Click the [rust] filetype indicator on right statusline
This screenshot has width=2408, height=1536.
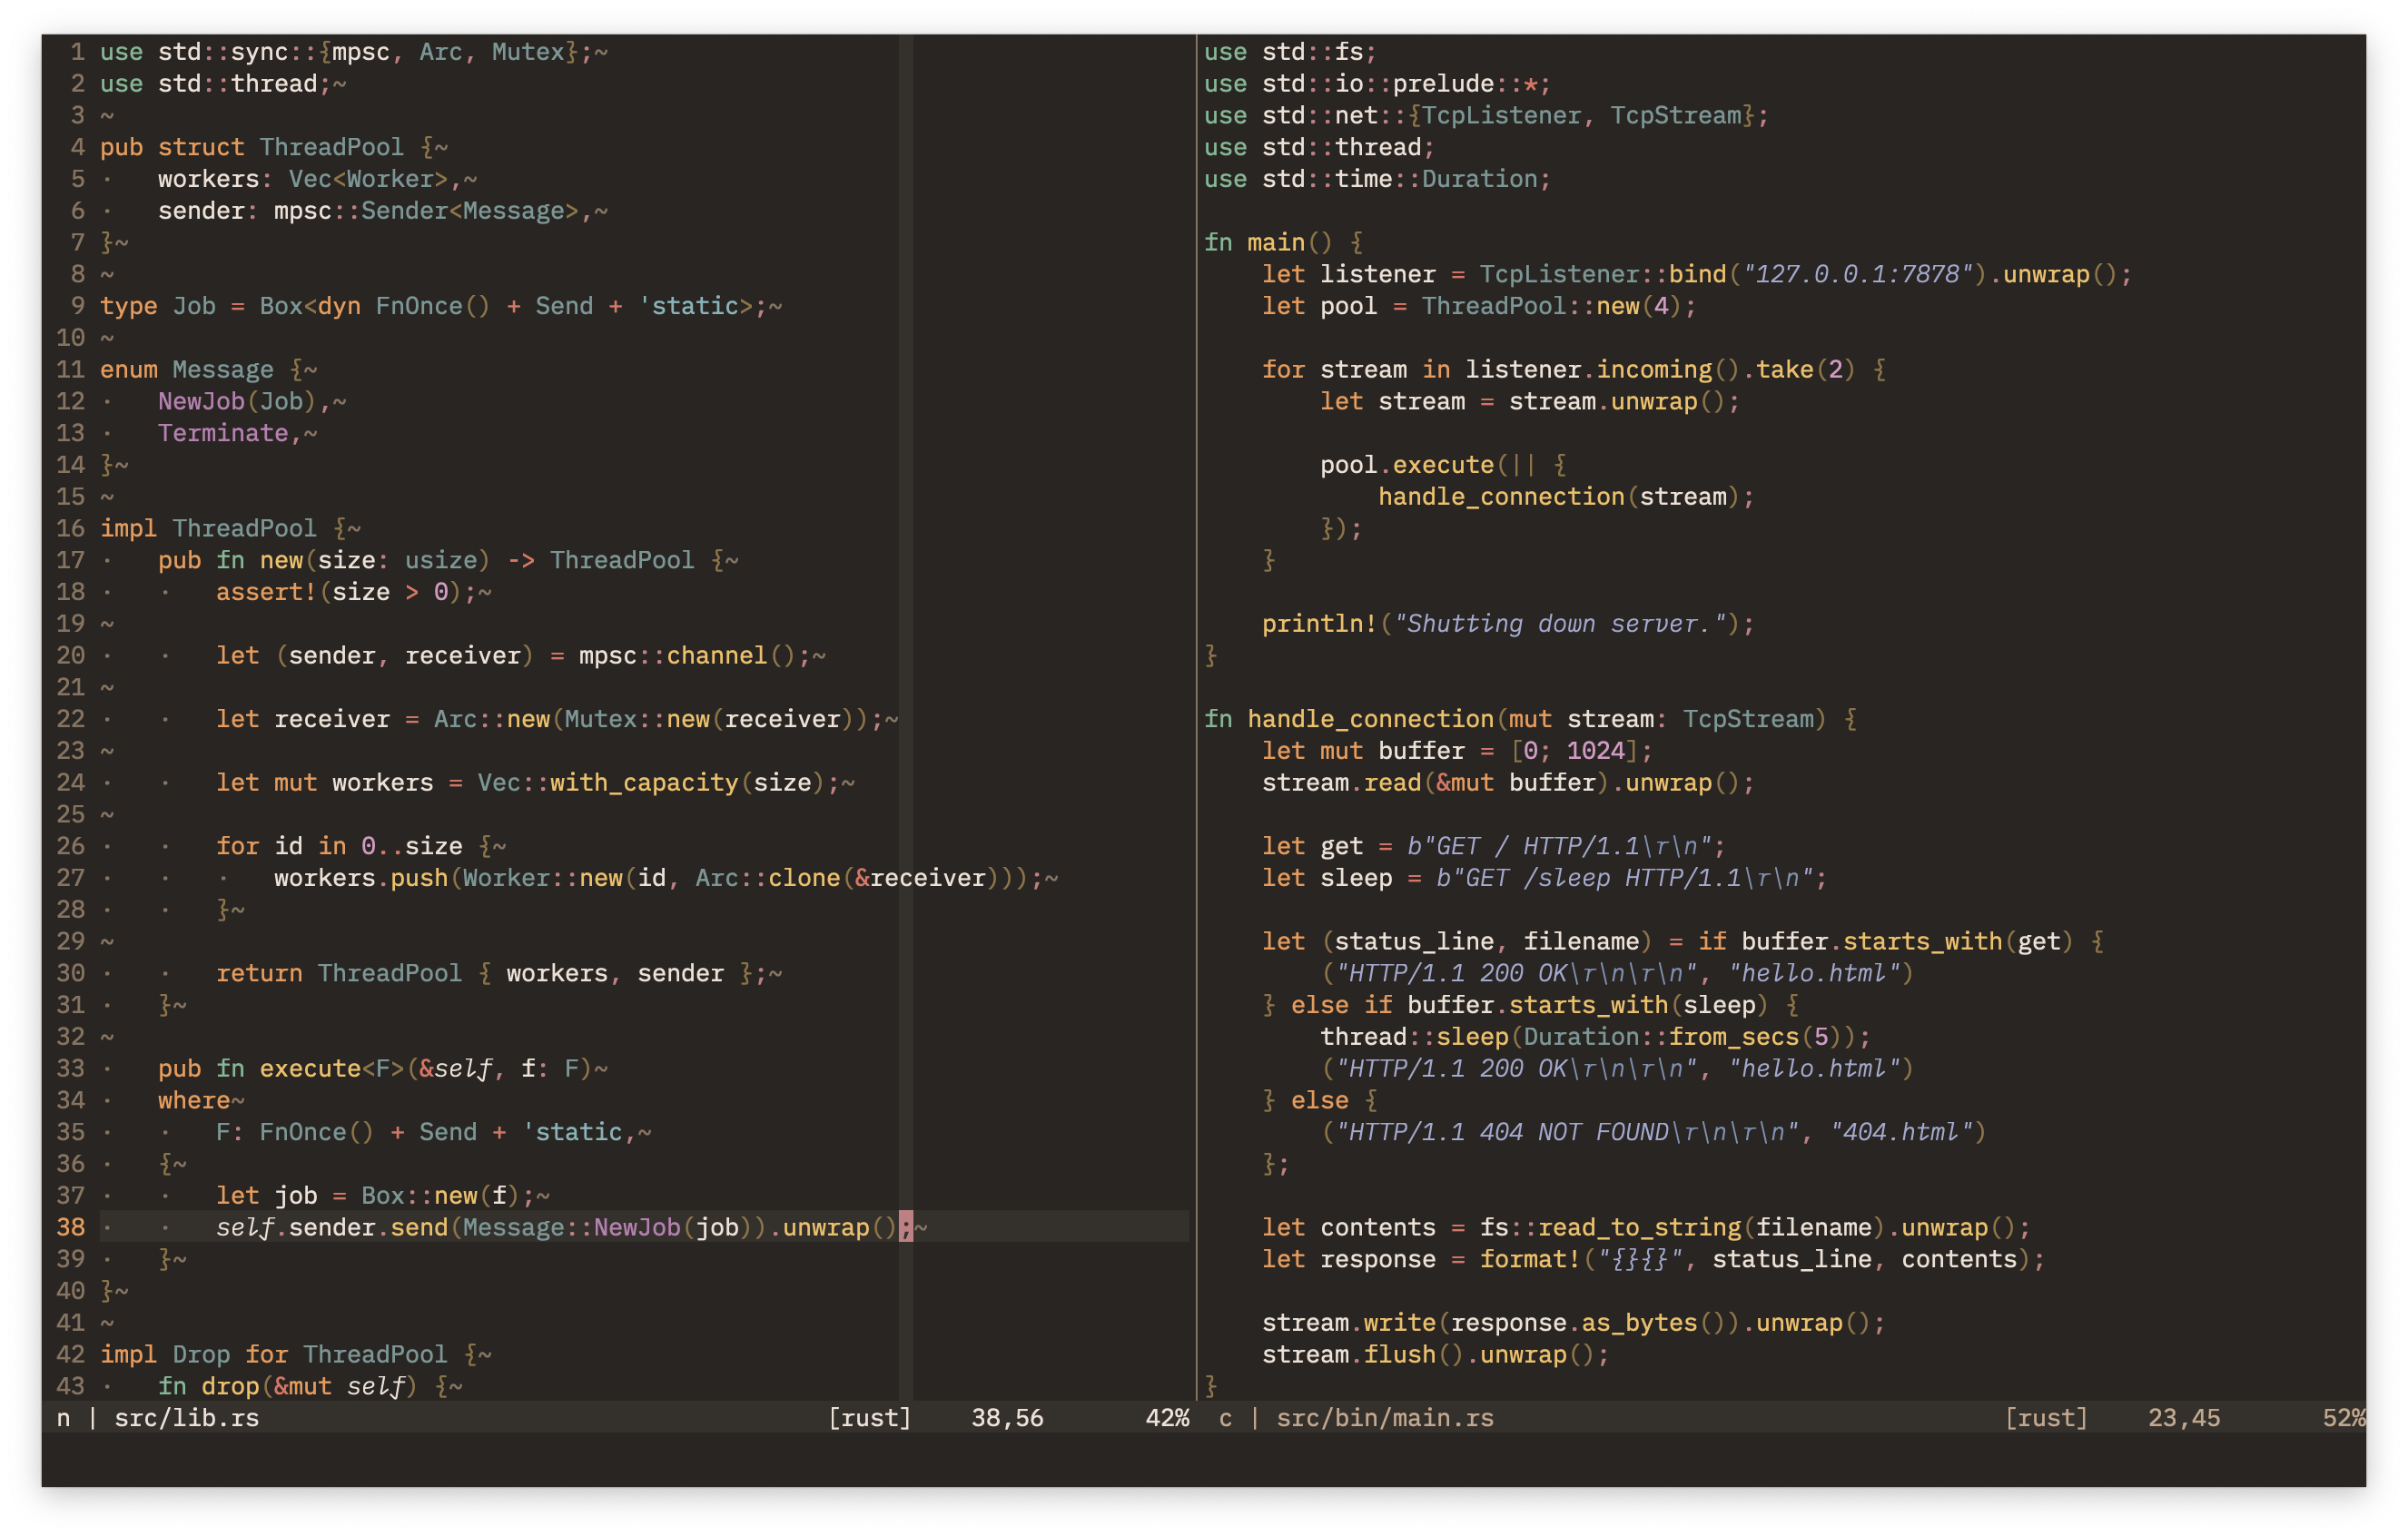[x=2046, y=1417]
